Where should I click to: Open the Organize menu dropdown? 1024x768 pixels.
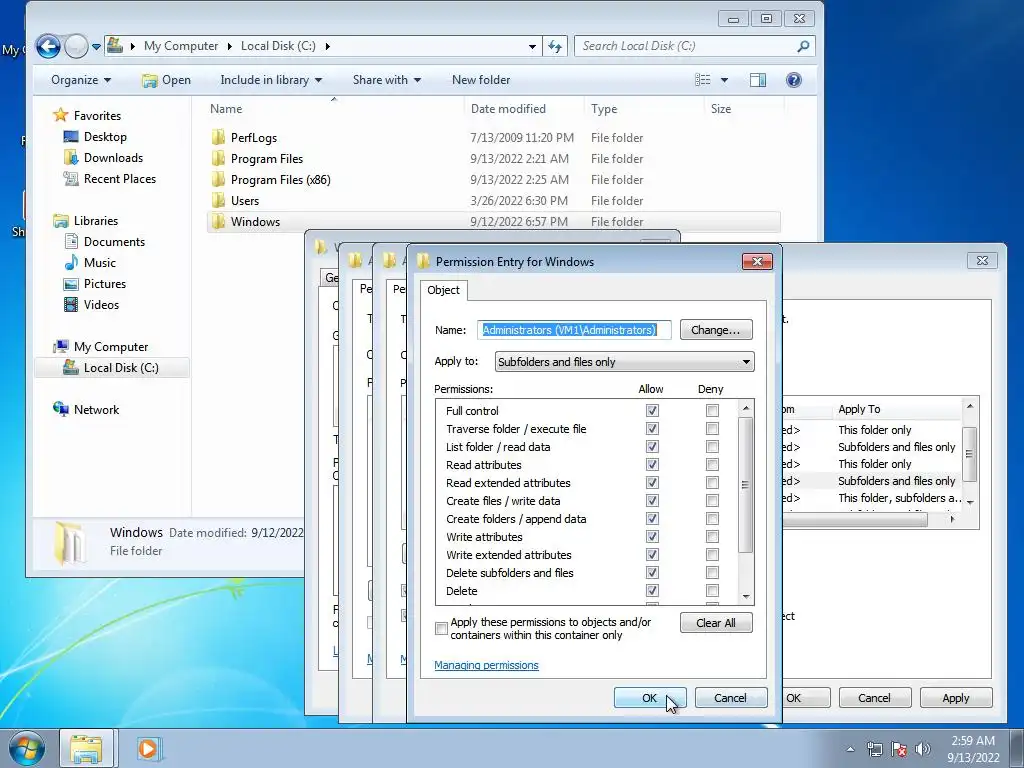click(x=81, y=80)
